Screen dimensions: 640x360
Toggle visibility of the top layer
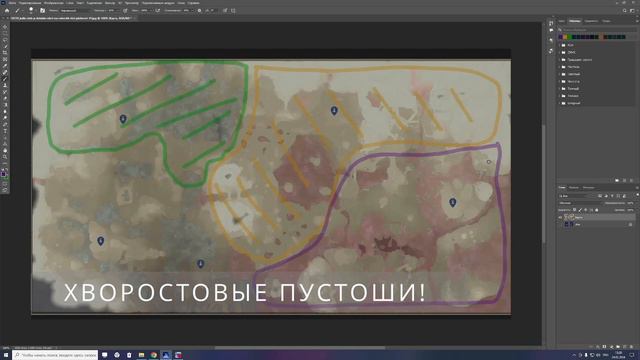[x=560, y=218]
